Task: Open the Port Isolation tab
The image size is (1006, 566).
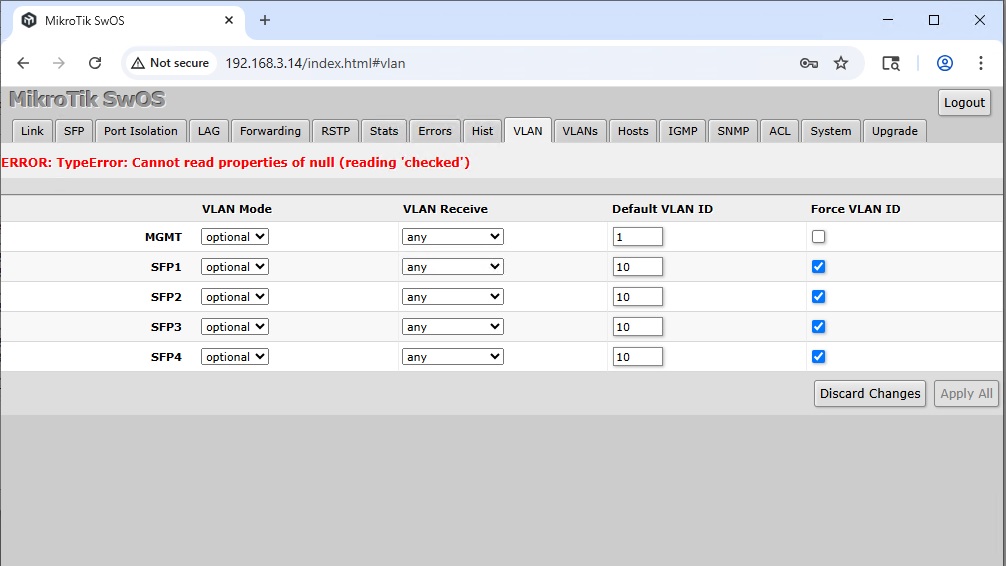Action: [x=141, y=131]
